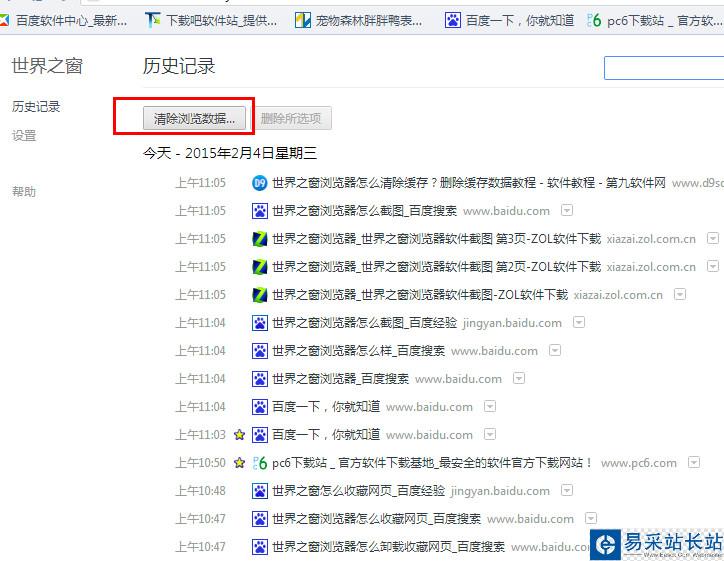Open dropdown for 怎么收藏网页_百度经验 entry

[x=567, y=490]
